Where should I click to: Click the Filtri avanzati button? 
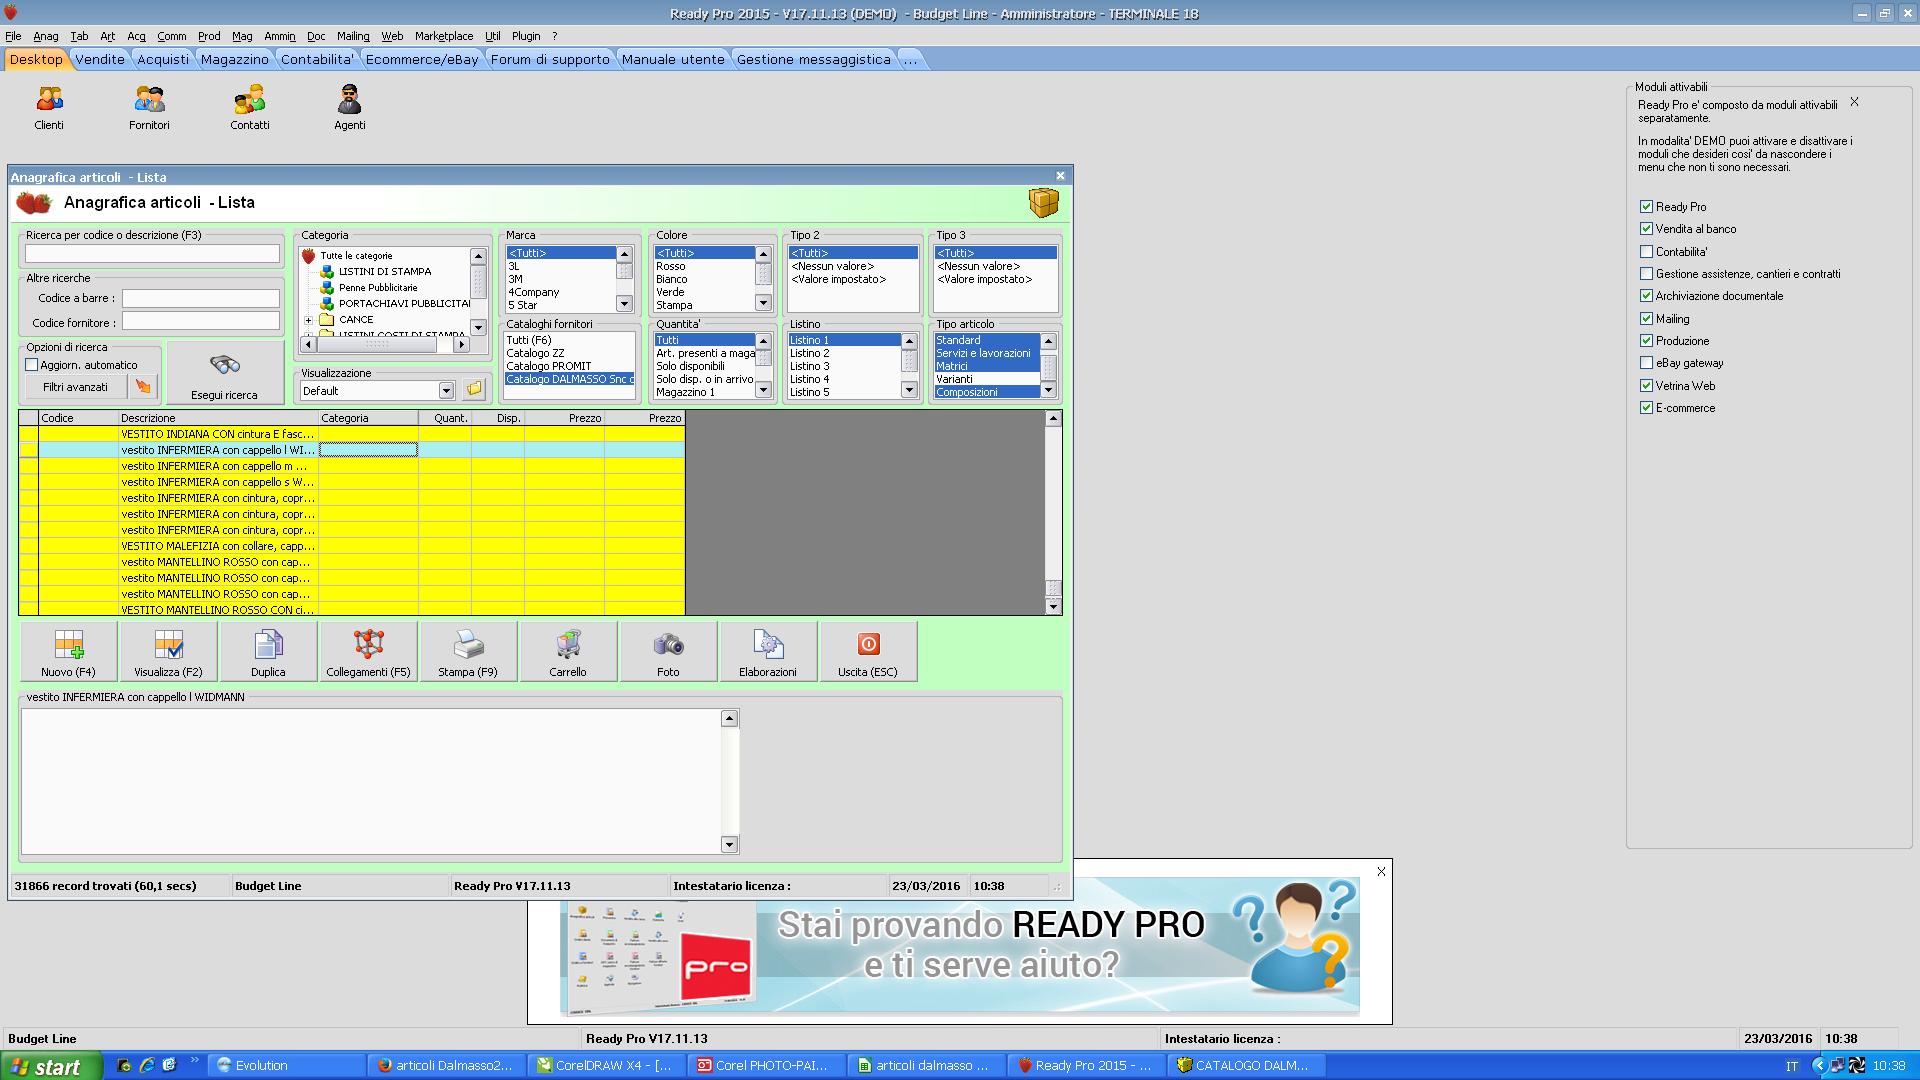[75, 387]
